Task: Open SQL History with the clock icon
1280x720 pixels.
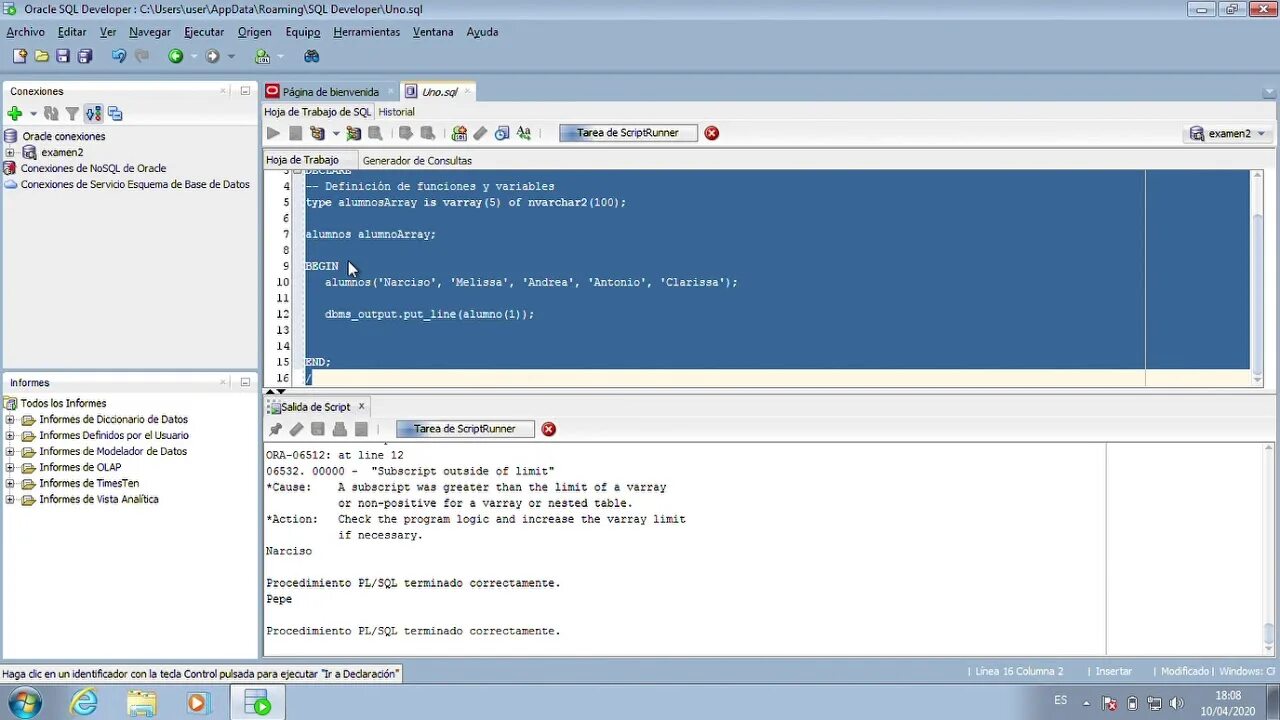Action: tap(502, 133)
